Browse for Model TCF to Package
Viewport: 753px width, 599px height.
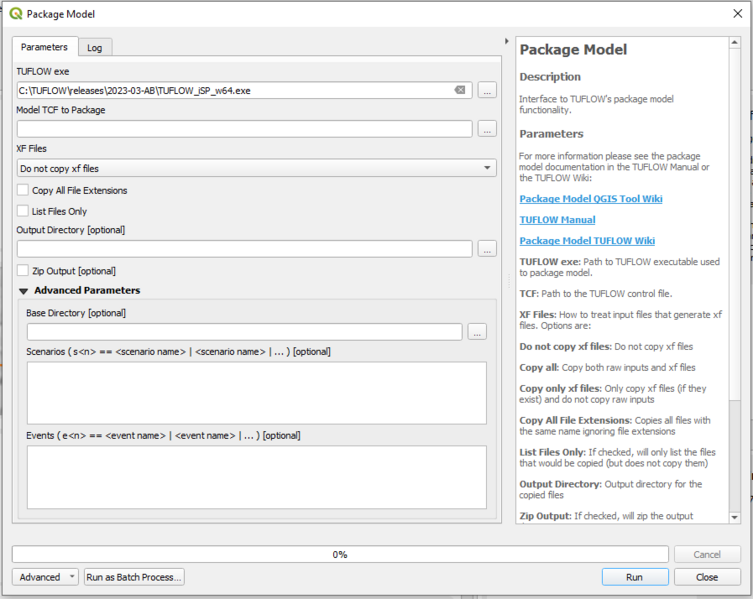pyautogui.click(x=487, y=129)
